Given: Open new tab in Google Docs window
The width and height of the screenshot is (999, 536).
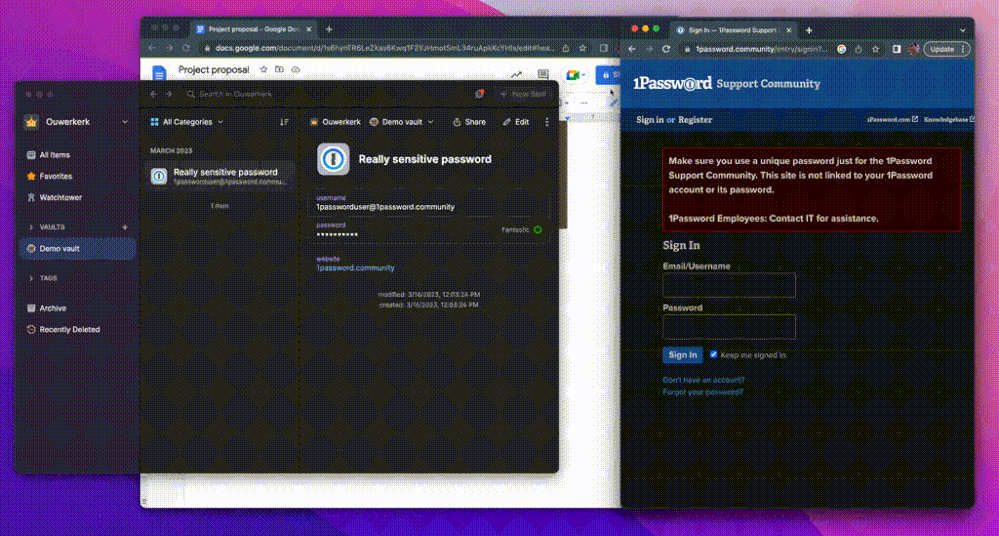Looking at the screenshot, I should (x=329, y=29).
